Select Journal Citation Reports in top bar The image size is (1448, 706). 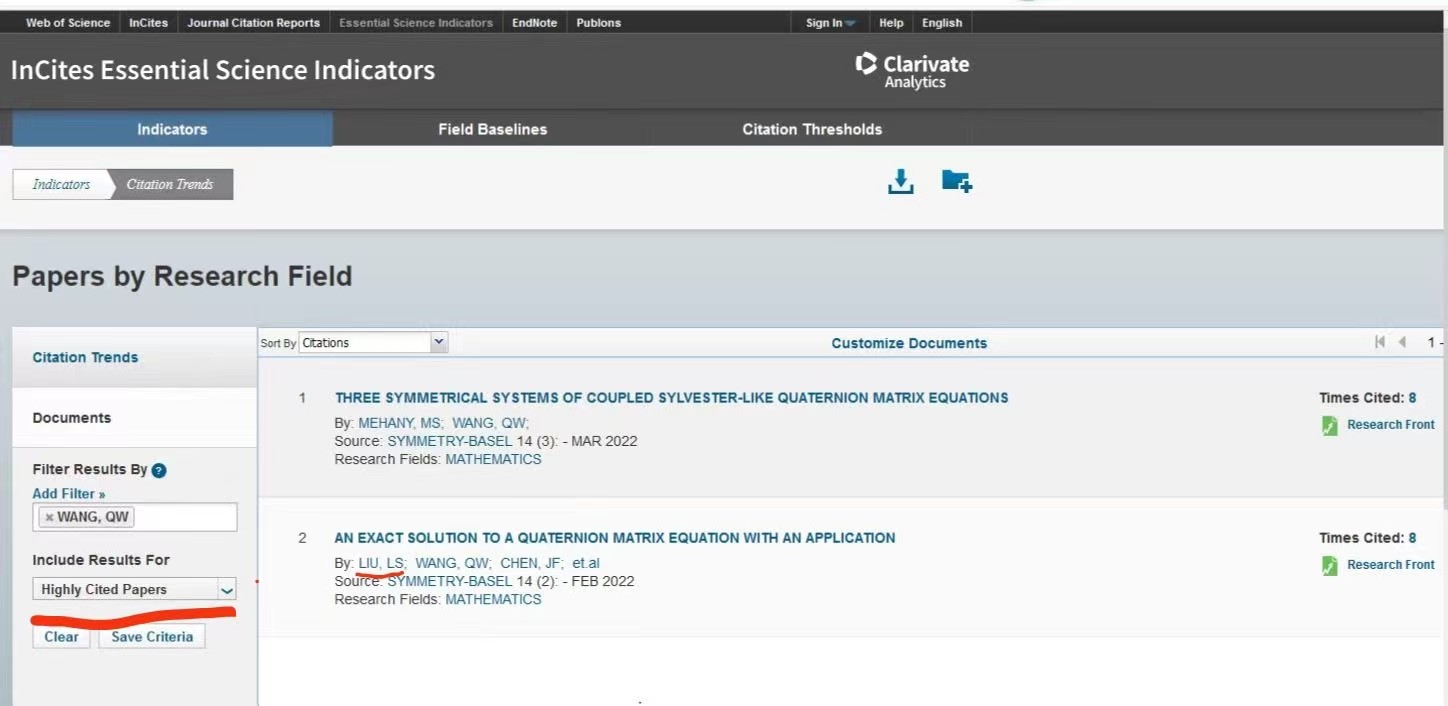253,23
